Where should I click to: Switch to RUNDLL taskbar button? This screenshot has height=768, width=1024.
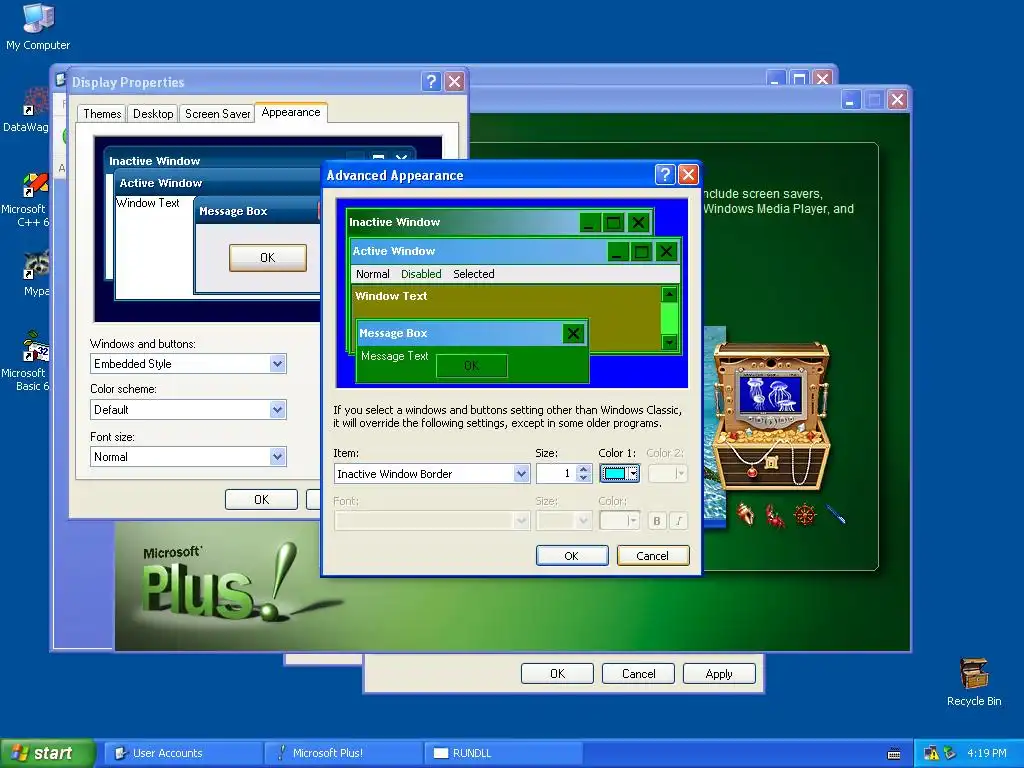click(504, 754)
